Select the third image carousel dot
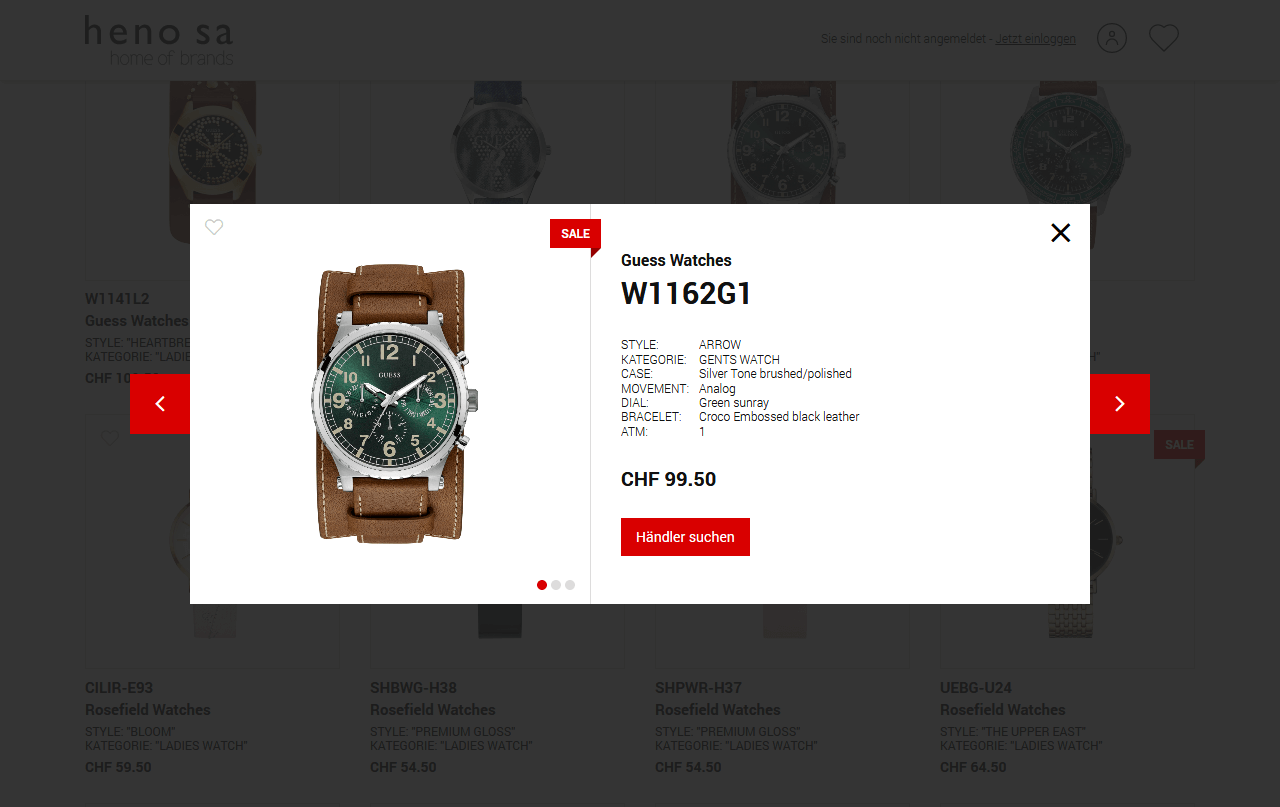This screenshot has height=807, width=1280. coord(570,585)
